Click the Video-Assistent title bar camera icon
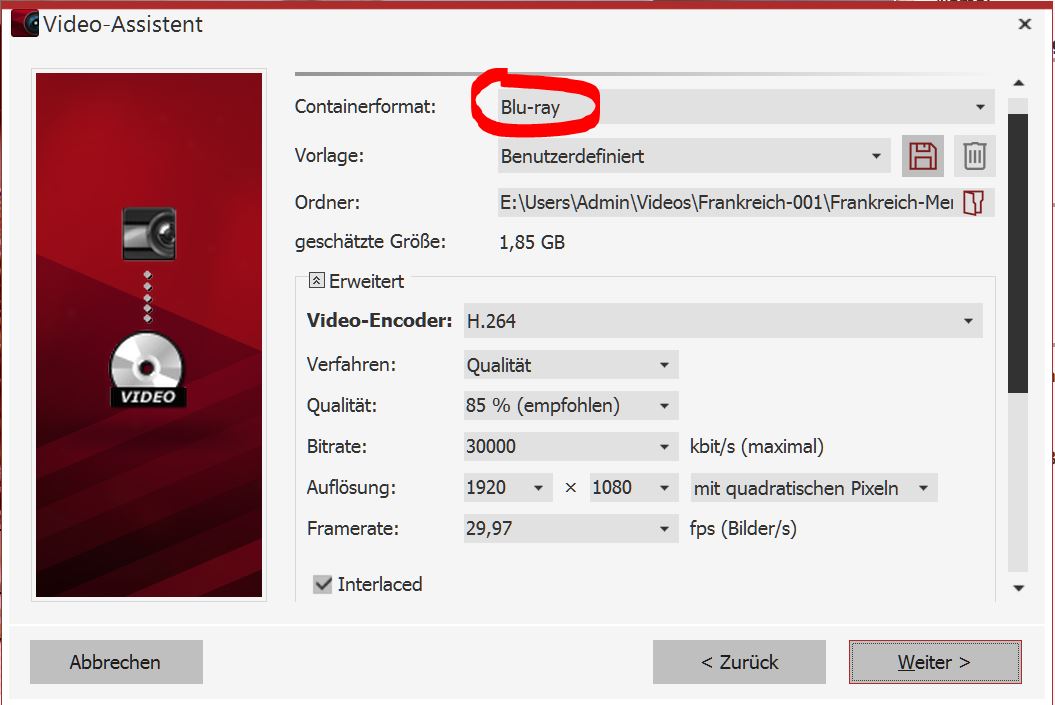Viewport: 1055px width, 705px height. (25, 24)
